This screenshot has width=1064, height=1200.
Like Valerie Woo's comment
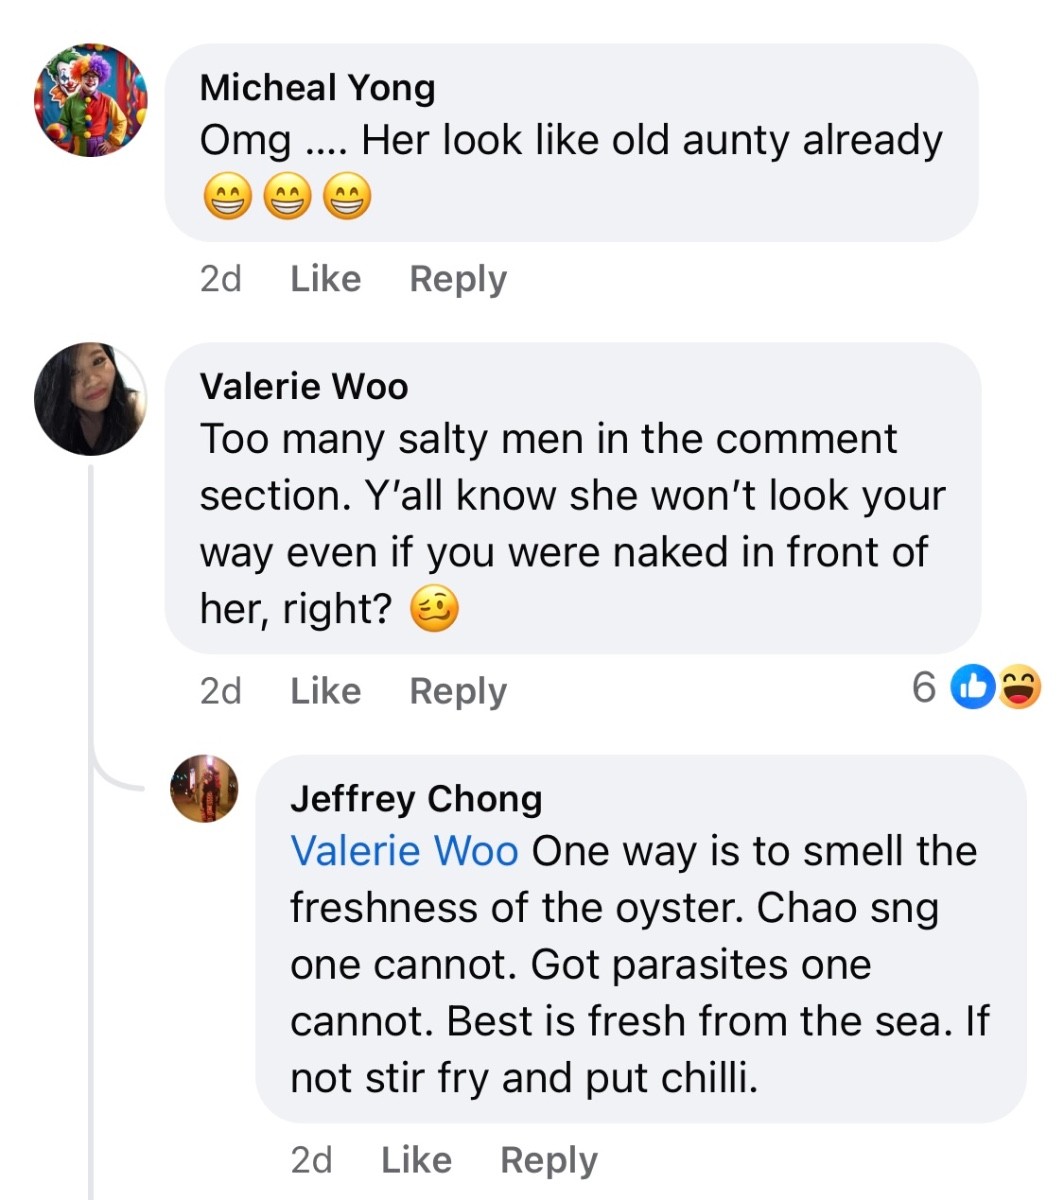[325, 690]
